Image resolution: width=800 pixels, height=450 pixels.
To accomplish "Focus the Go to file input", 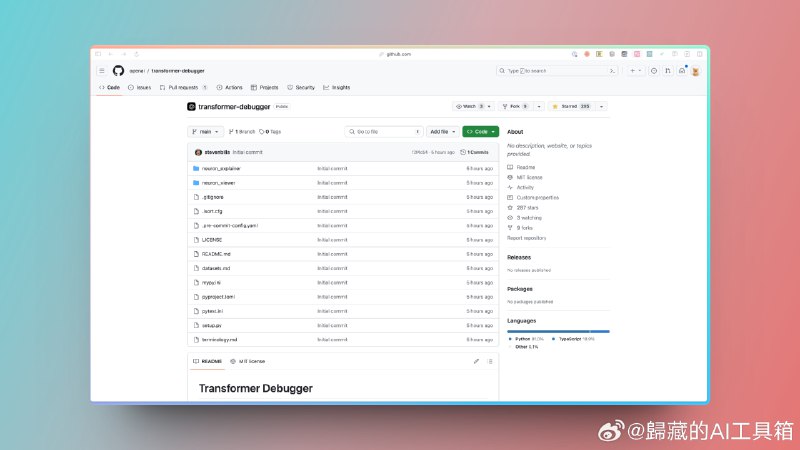I will pos(384,132).
